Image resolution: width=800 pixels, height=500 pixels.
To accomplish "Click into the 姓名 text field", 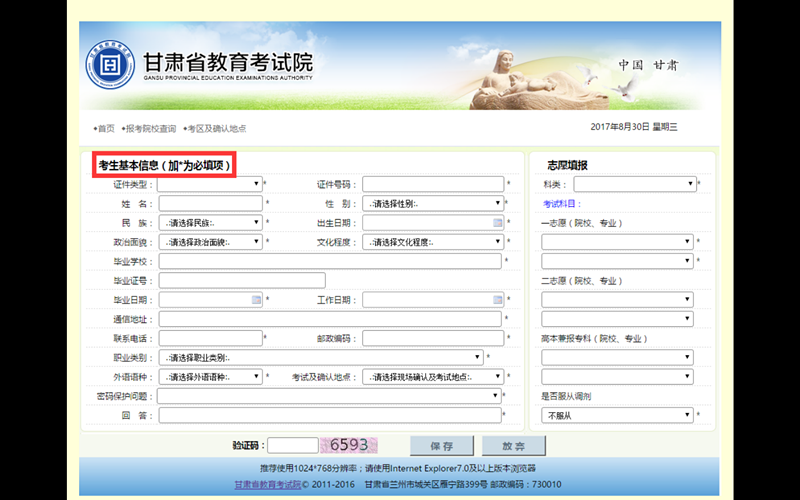I will click(210, 203).
